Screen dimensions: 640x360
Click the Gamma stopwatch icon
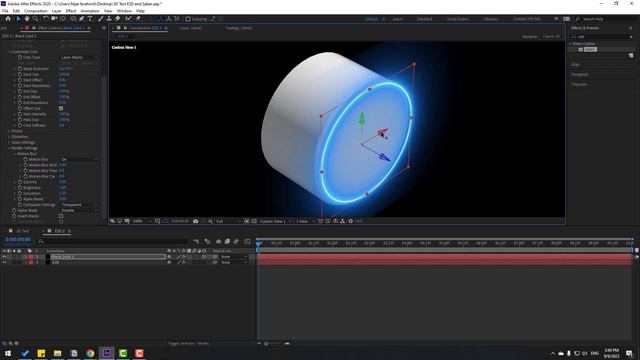20,182
